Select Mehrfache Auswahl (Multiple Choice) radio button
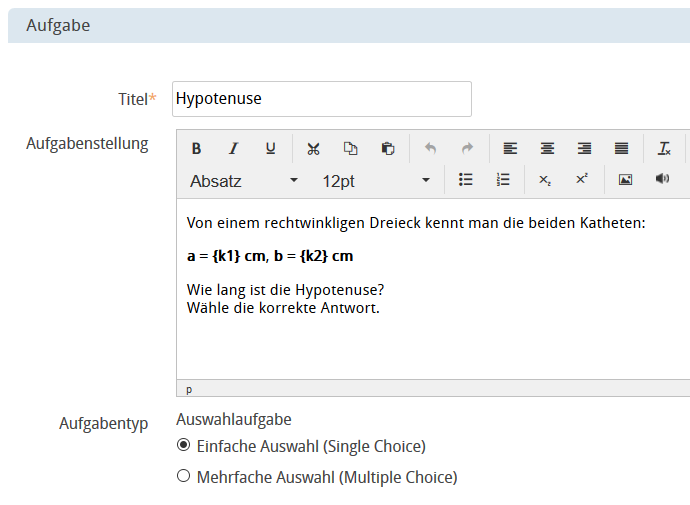The image size is (690, 505). coord(184,476)
